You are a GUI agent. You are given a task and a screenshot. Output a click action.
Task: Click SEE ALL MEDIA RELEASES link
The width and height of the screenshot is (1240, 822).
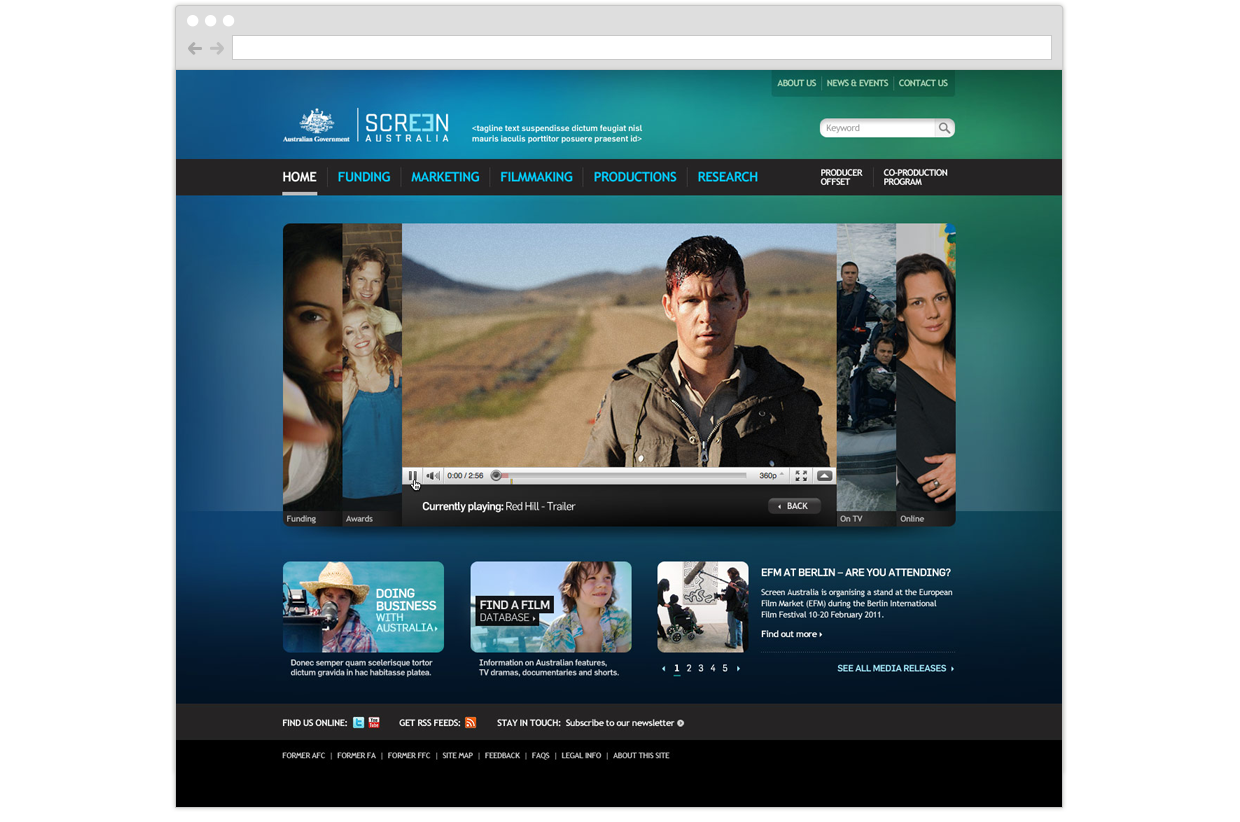[x=895, y=668]
